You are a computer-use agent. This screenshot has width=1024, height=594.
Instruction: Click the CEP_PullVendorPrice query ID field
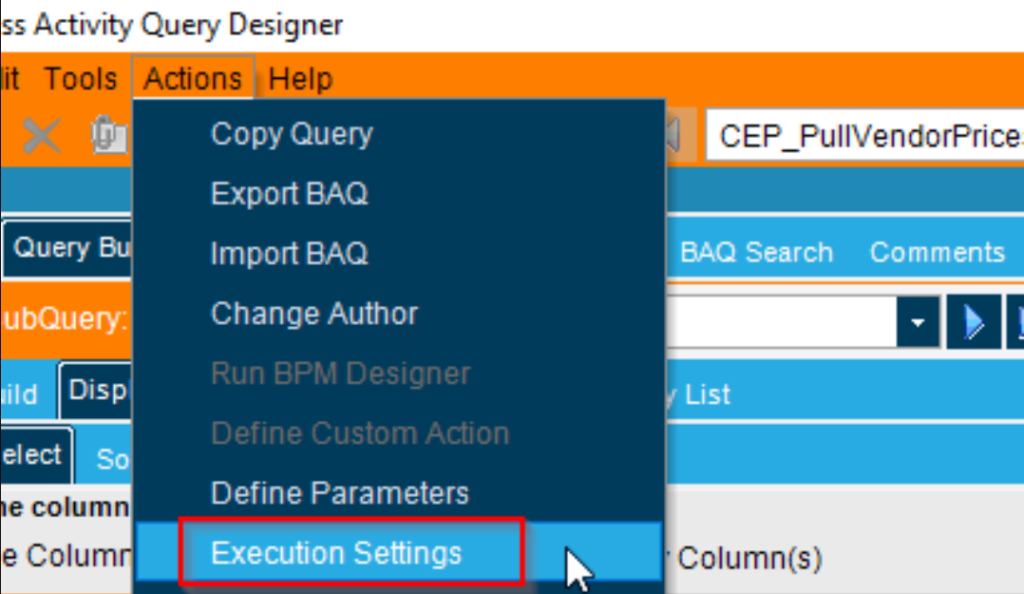click(865, 136)
